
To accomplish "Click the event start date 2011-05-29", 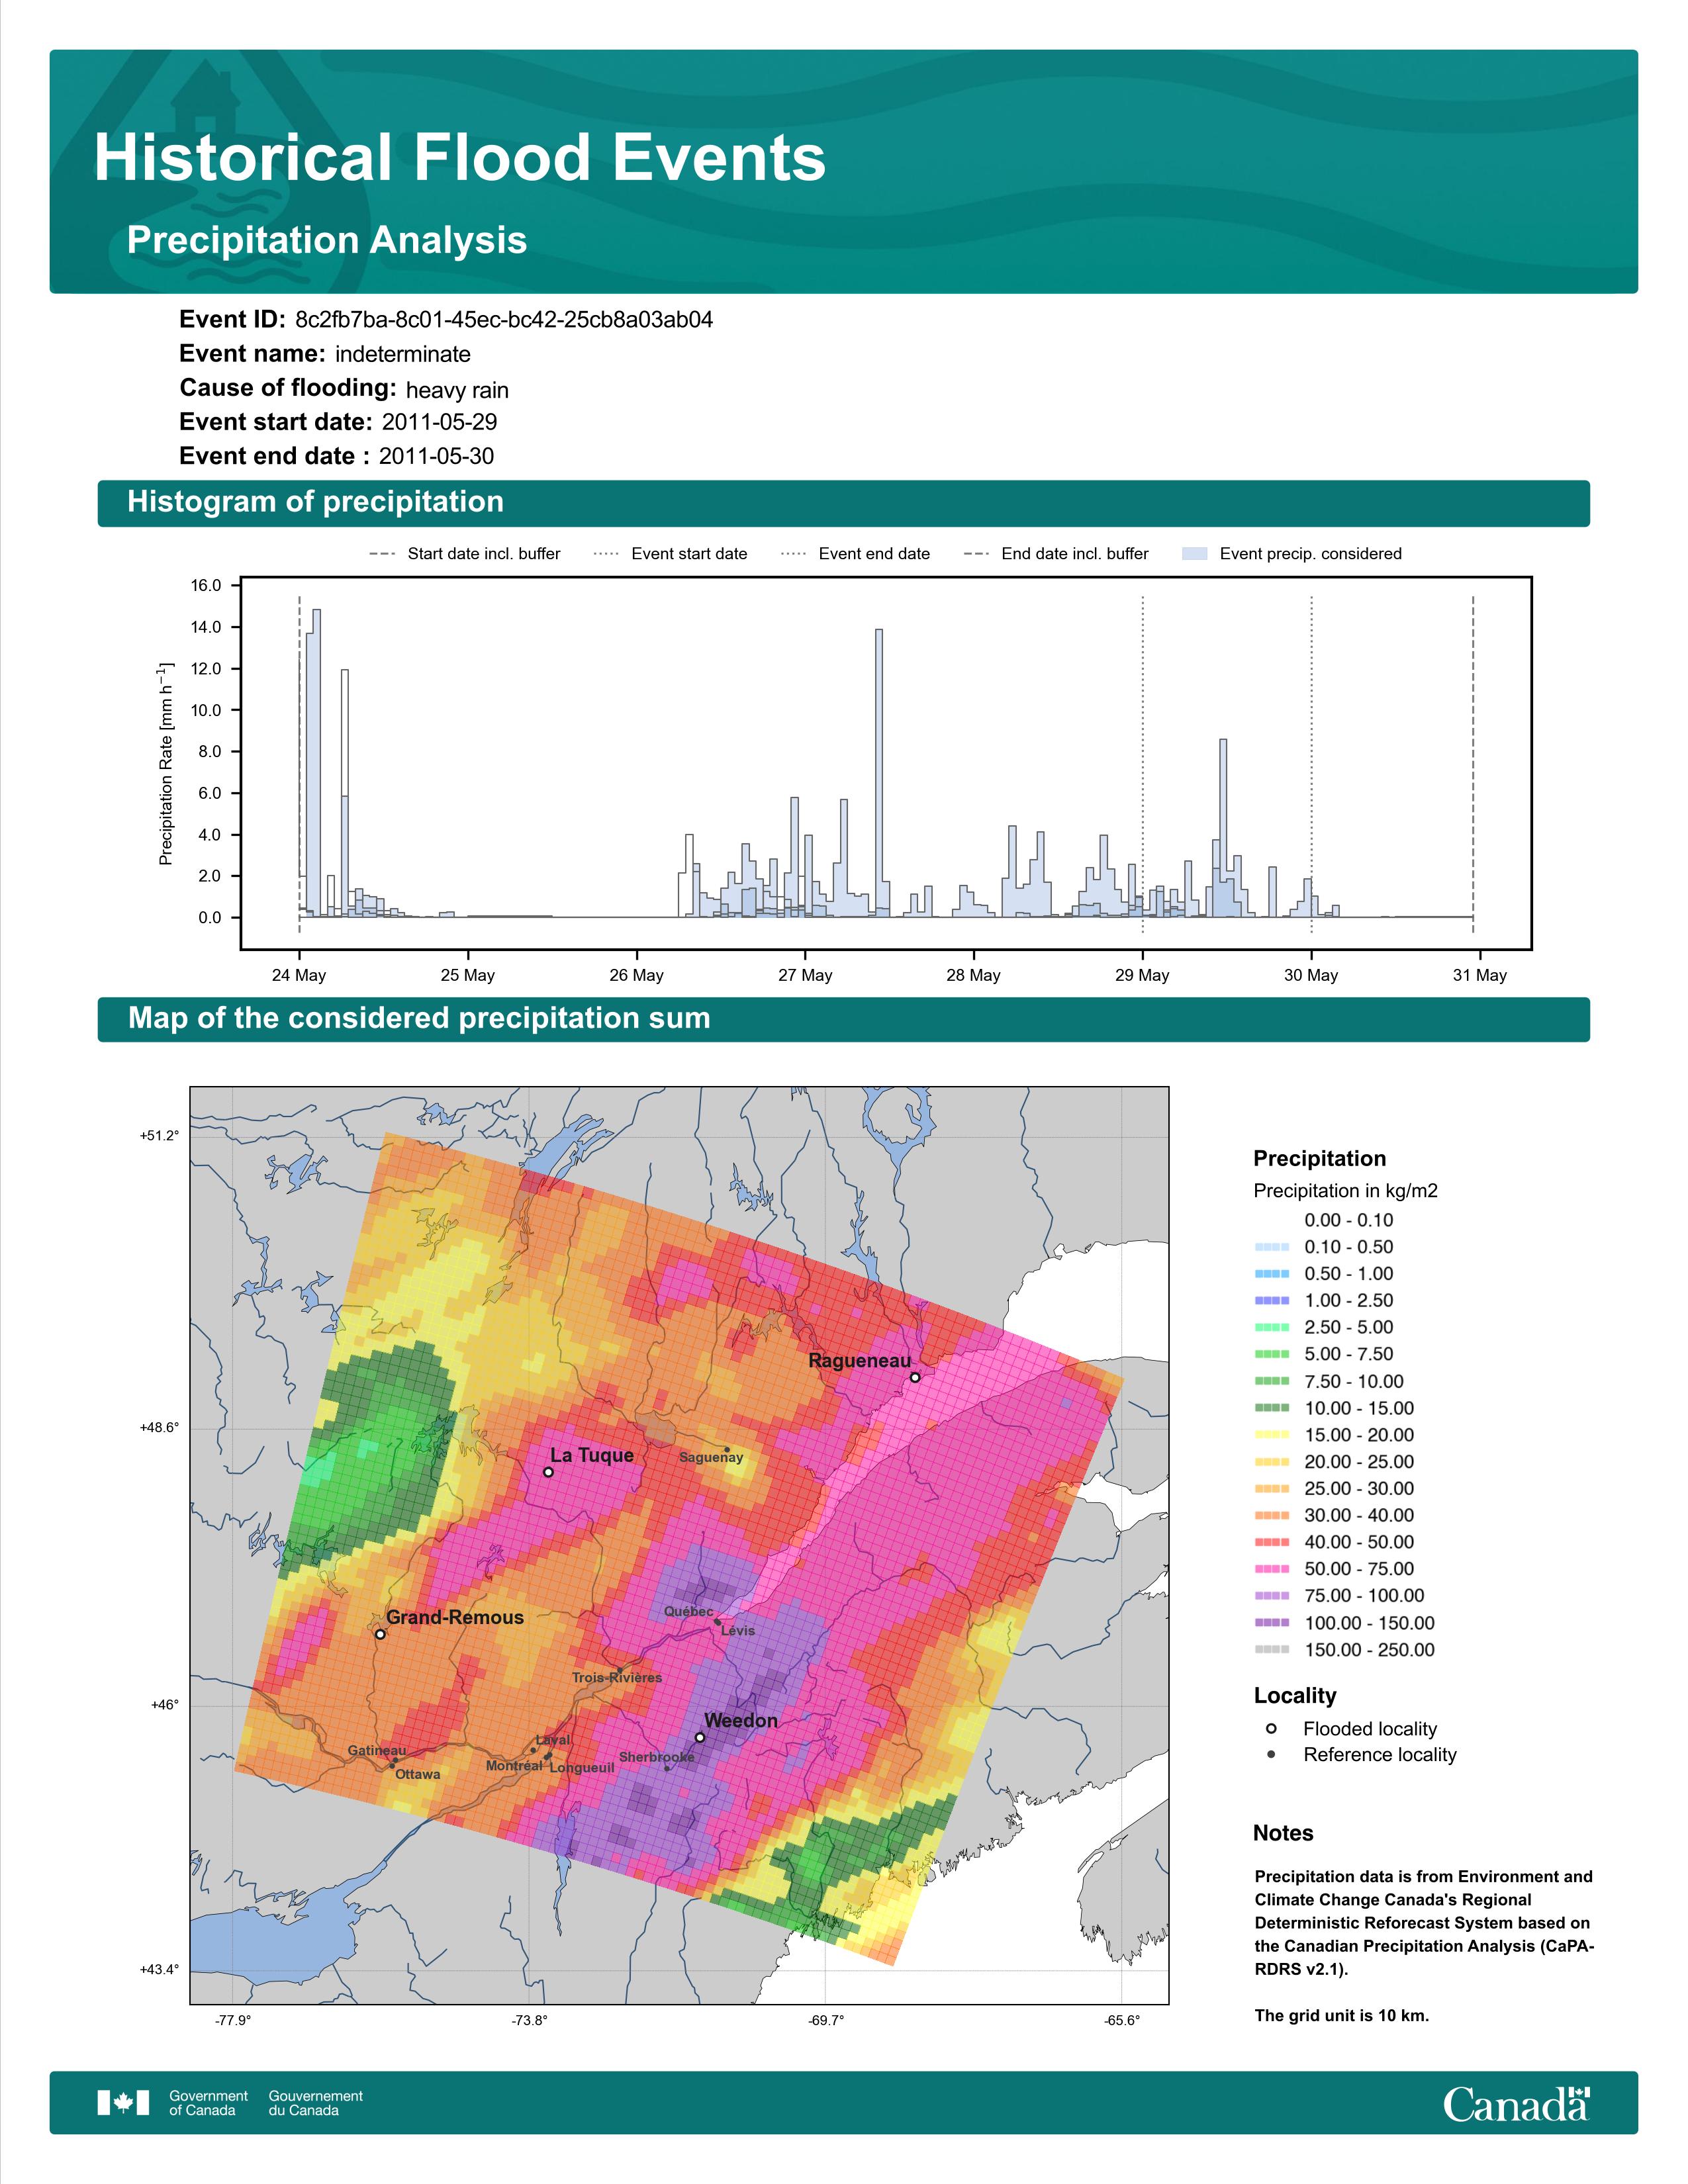I will 439,422.
